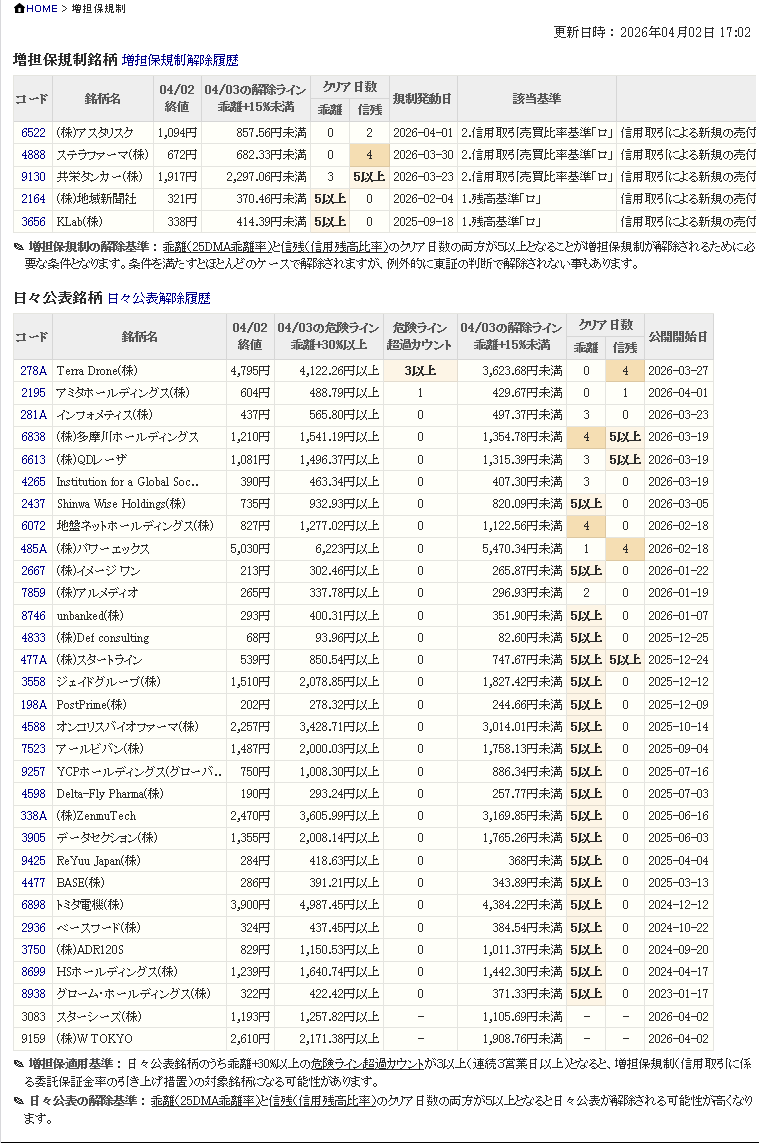Open stock code 9130 共栄タンカー

coord(33,176)
